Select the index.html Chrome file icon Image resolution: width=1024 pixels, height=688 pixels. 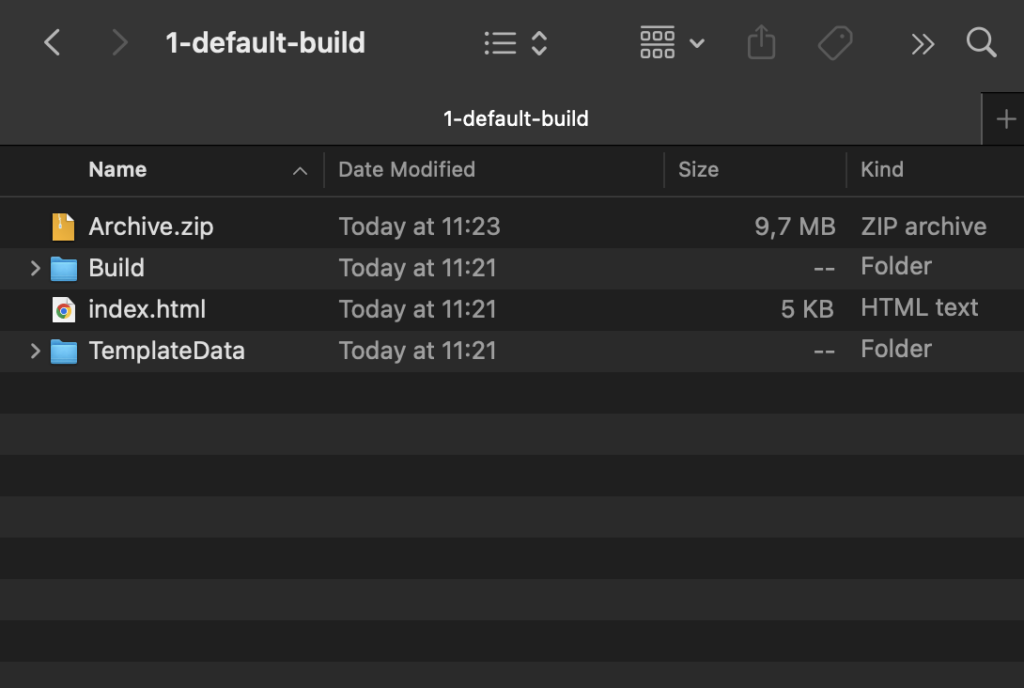point(63,310)
